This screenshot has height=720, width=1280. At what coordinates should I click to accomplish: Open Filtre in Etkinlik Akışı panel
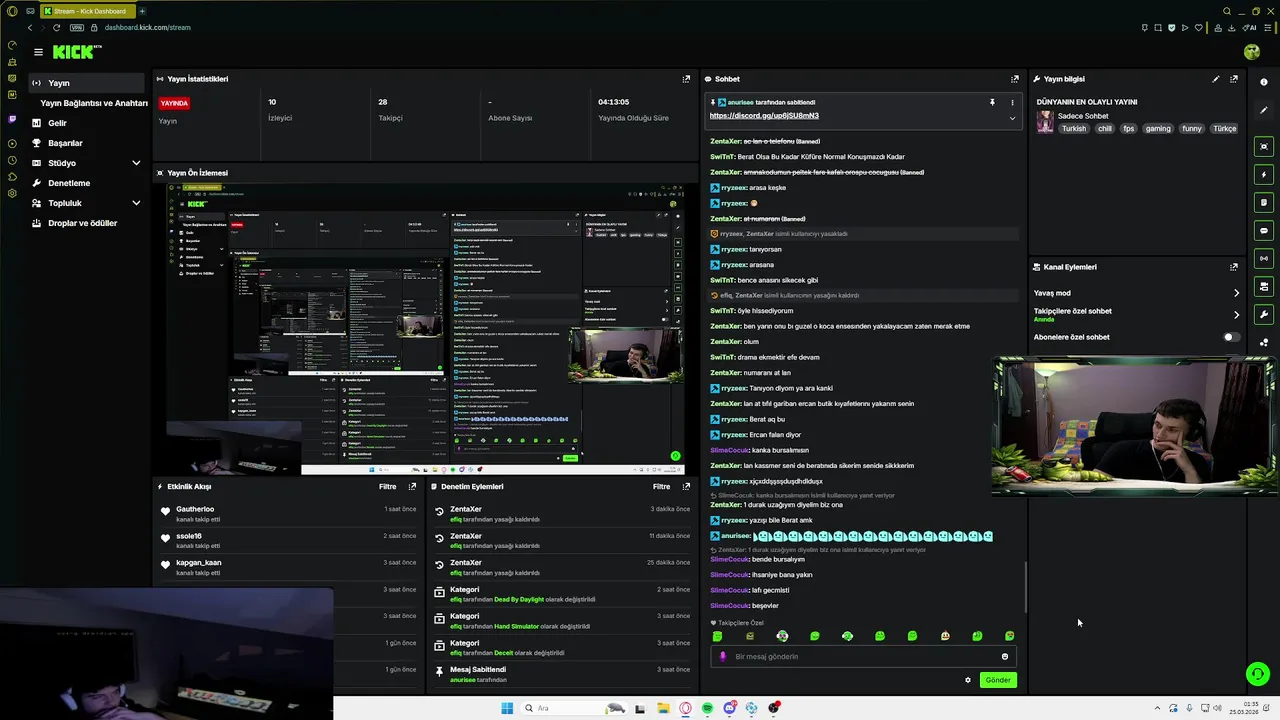tap(388, 487)
